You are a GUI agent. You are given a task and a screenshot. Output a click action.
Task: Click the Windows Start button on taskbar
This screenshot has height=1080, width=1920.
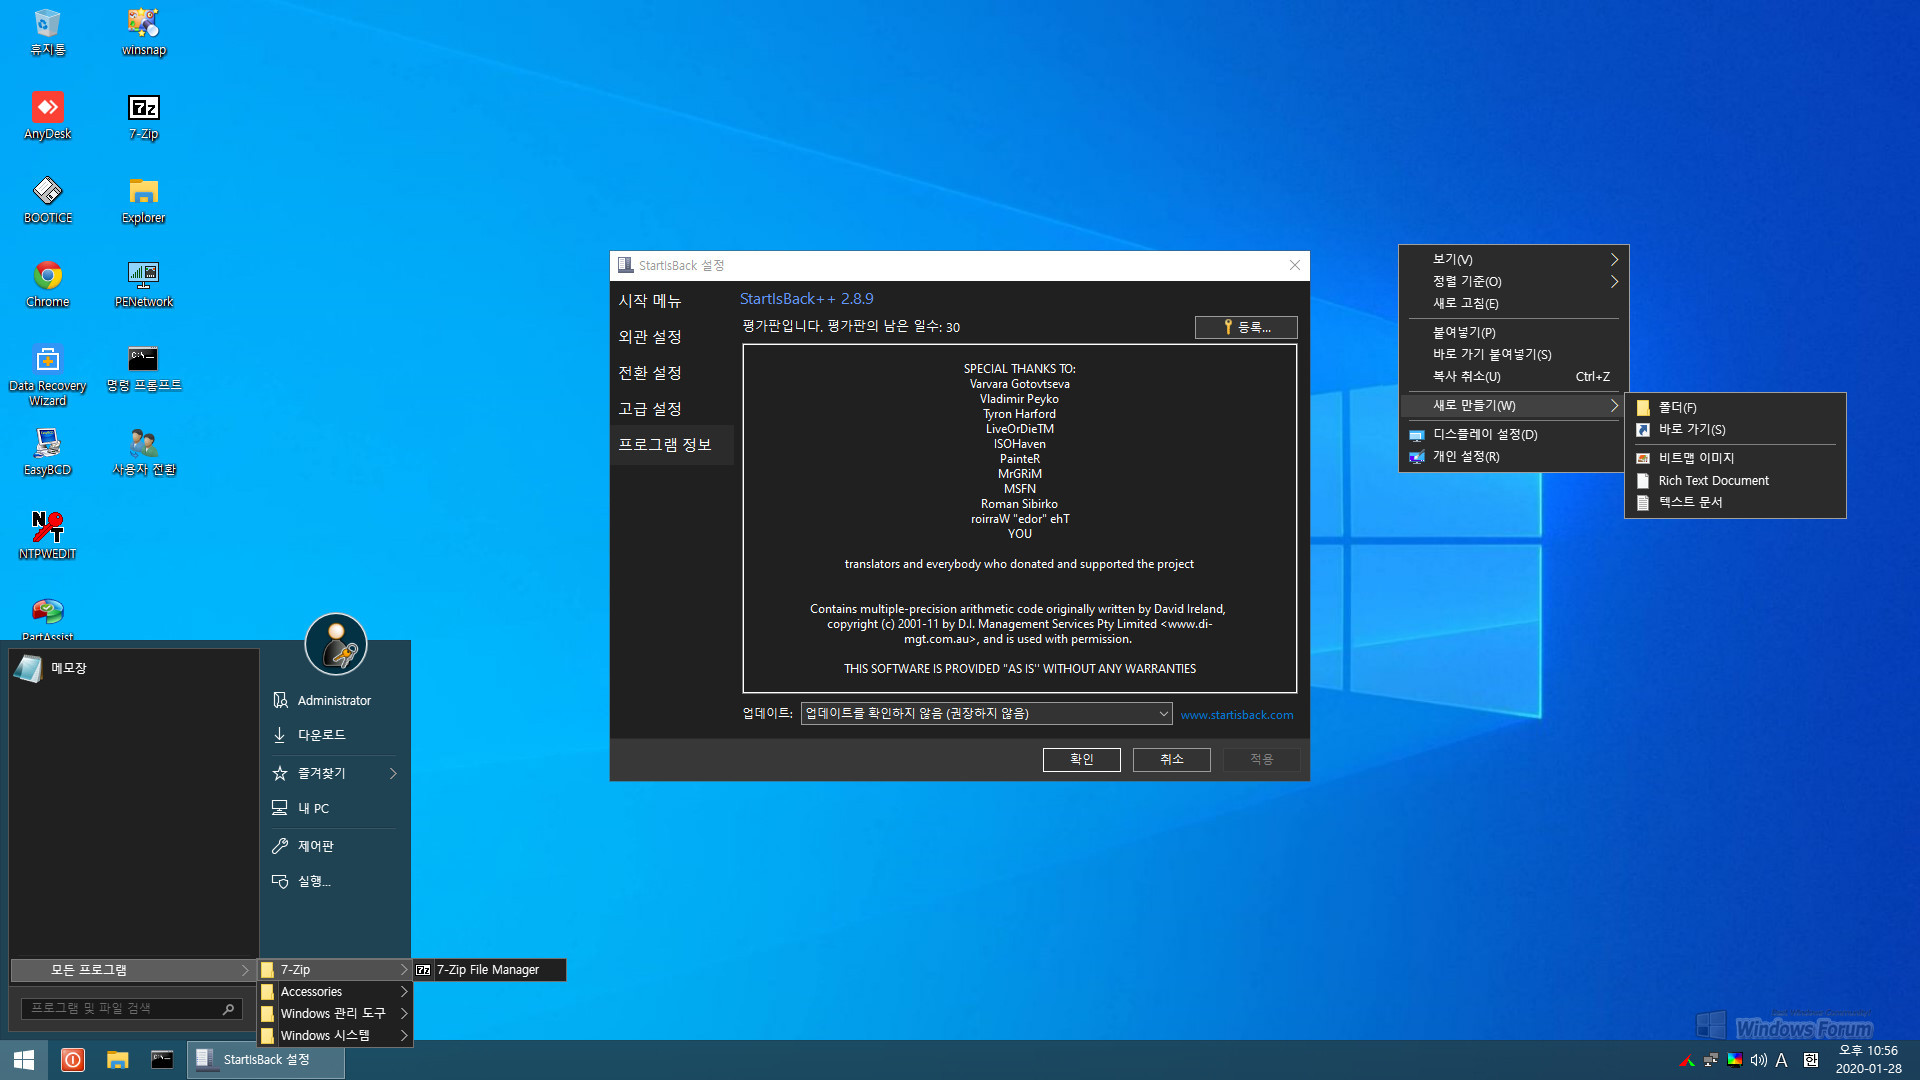pyautogui.click(x=24, y=1060)
